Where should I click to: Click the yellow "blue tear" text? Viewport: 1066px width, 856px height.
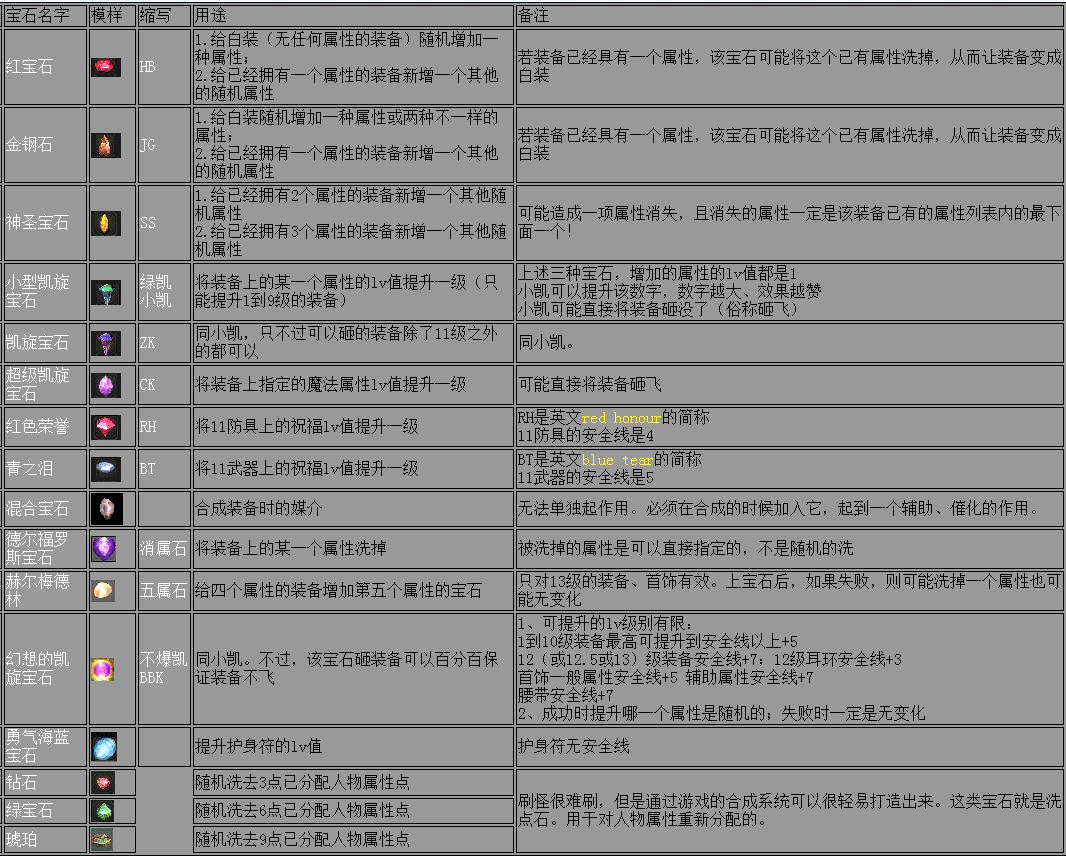click(617, 460)
